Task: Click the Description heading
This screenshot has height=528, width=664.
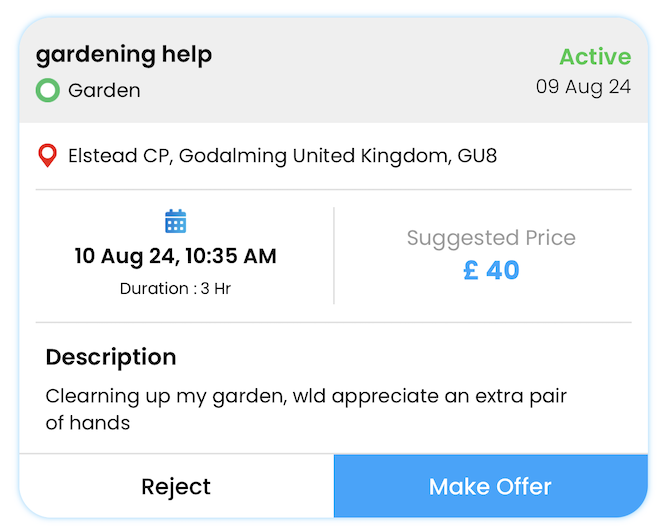Action: [x=111, y=357]
